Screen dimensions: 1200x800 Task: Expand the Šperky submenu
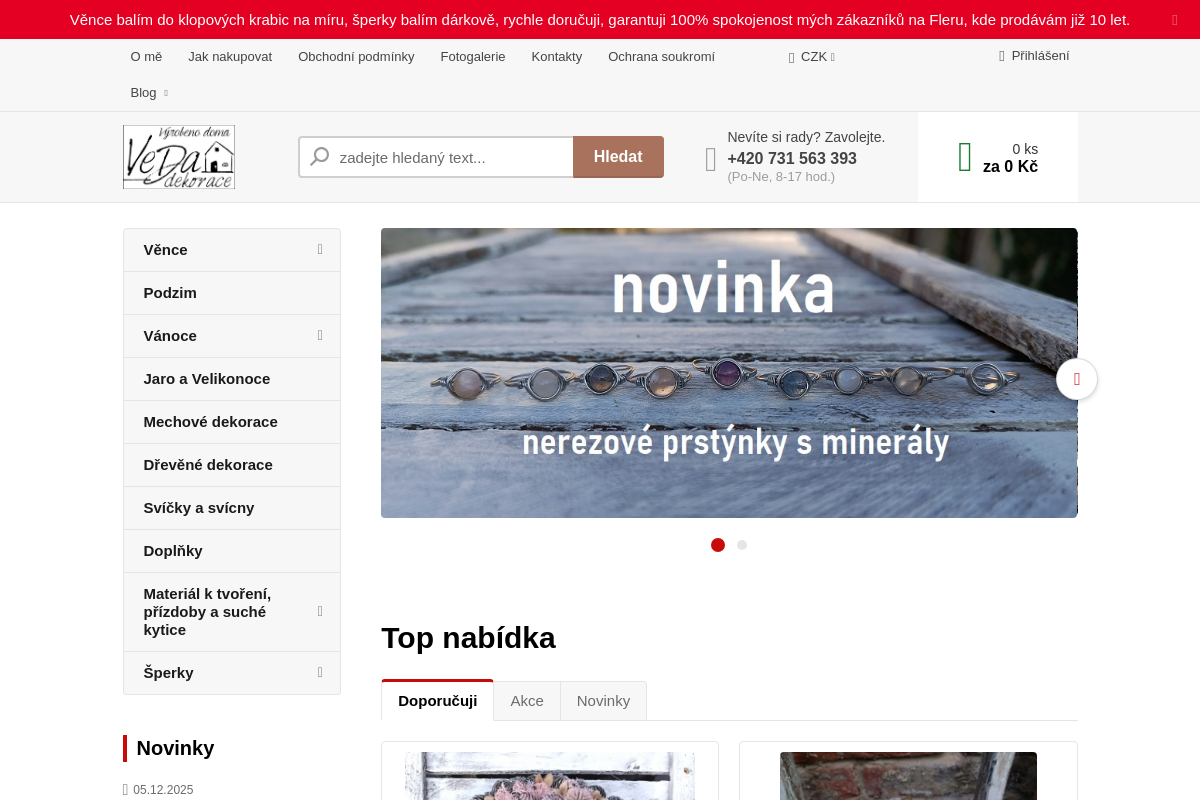pyautogui.click(x=319, y=672)
